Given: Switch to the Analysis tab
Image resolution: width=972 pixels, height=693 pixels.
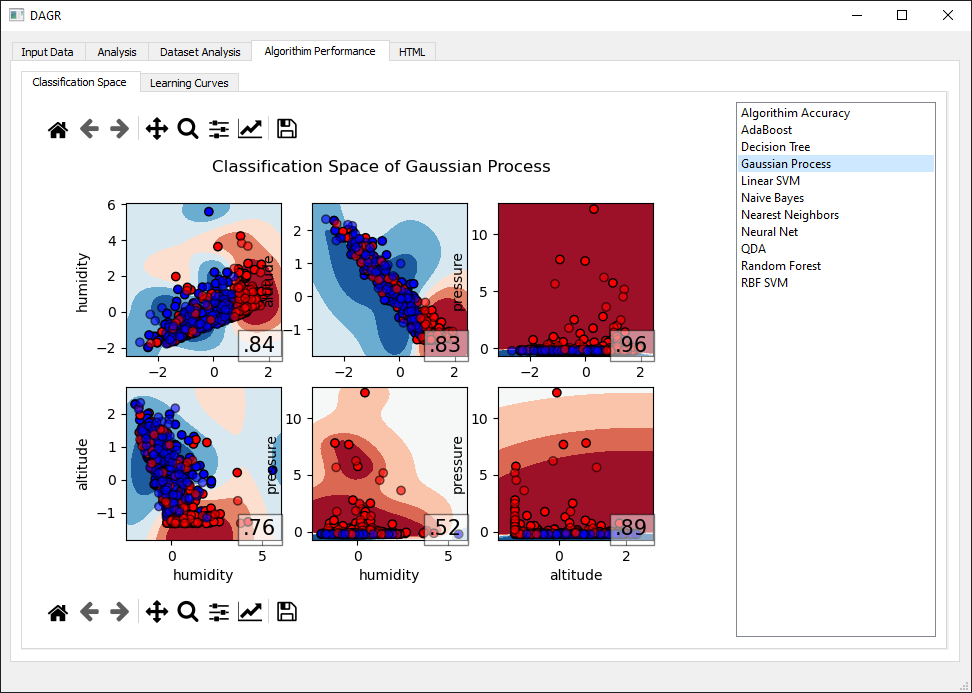Looking at the screenshot, I should point(117,52).
